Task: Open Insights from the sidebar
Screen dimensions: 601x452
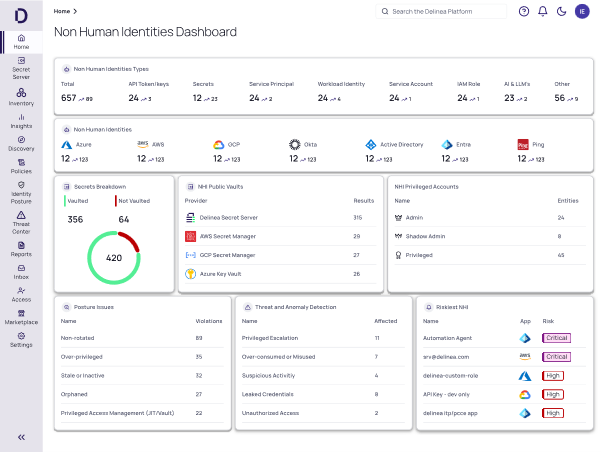Action: tap(21, 121)
